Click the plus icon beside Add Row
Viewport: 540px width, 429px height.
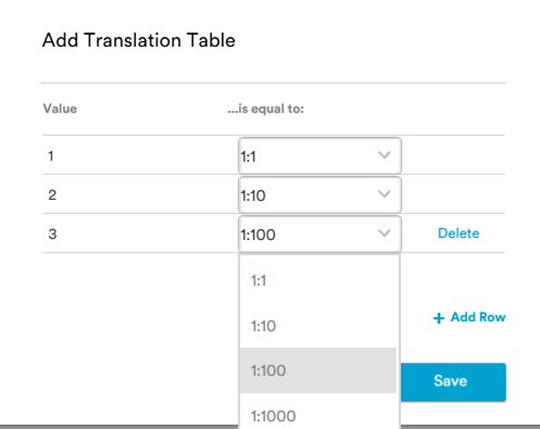pyautogui.click(x=439, y=318)
